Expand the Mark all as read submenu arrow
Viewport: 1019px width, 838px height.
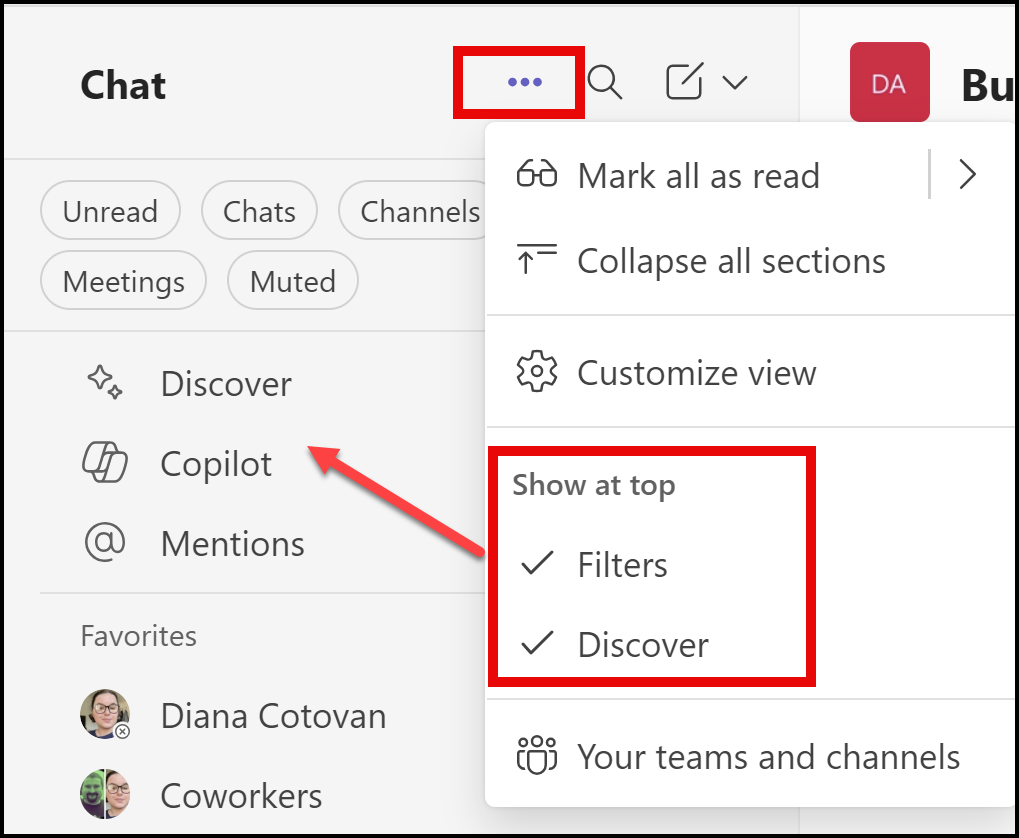click(x=966, y=174)
